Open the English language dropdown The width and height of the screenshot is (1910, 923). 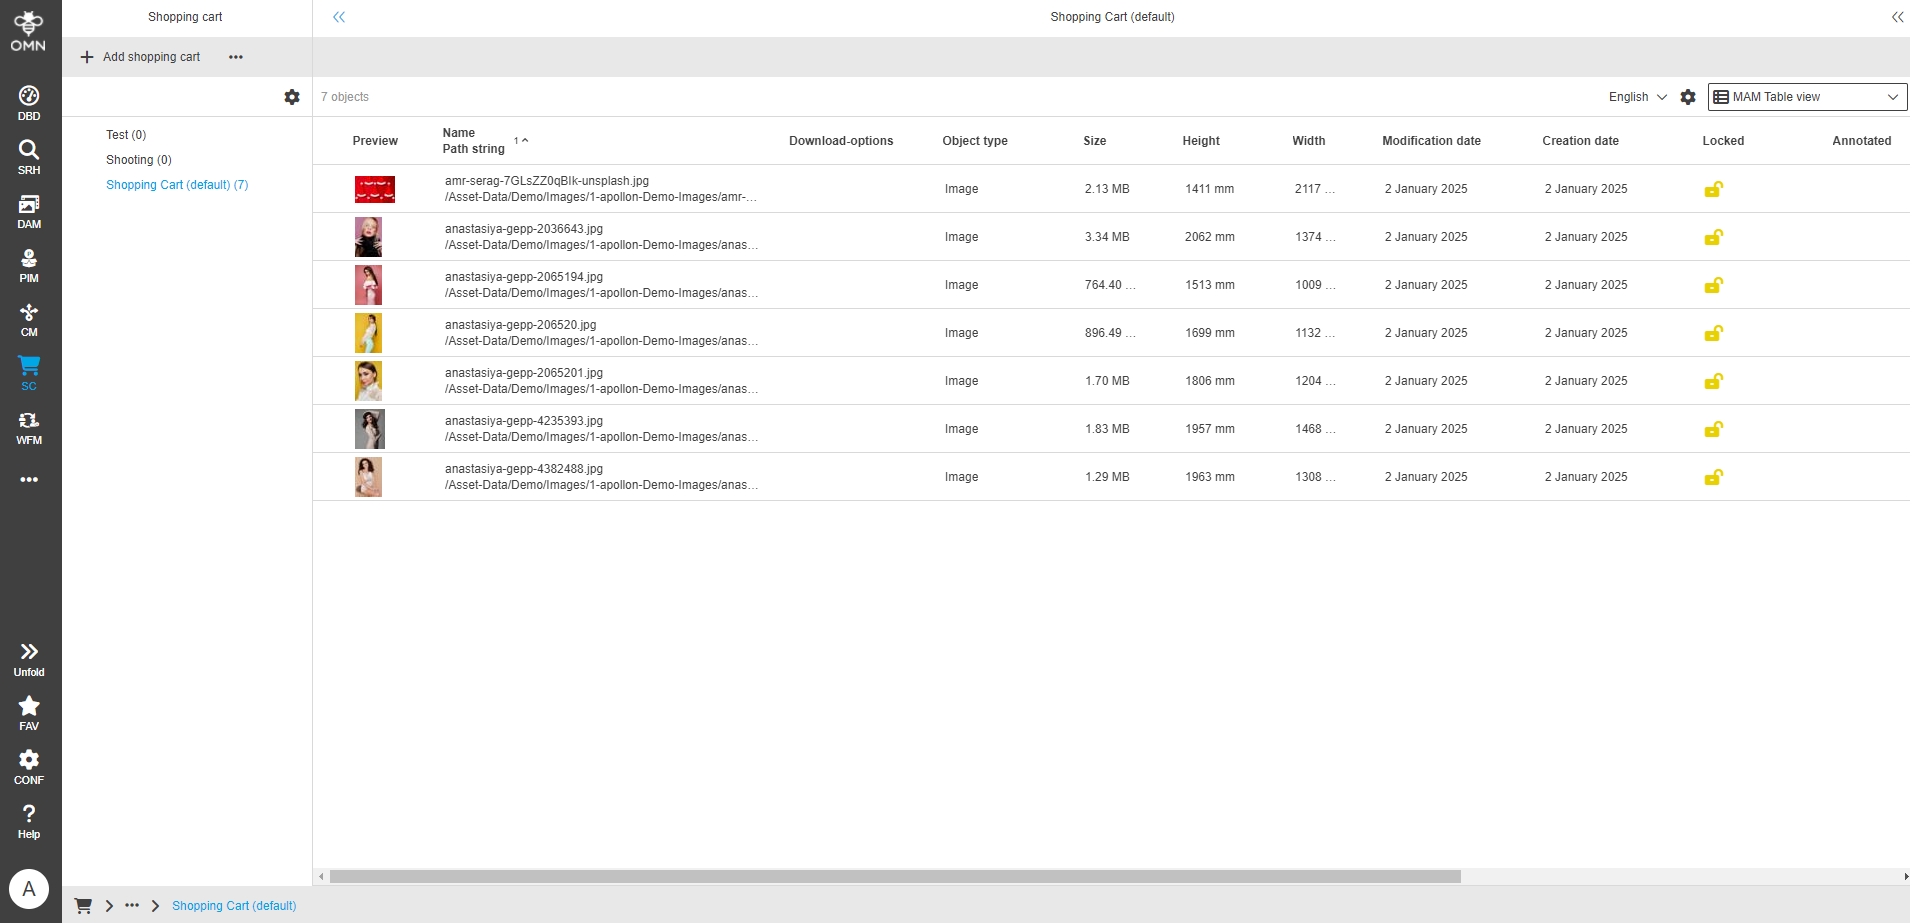[1637, 97]
